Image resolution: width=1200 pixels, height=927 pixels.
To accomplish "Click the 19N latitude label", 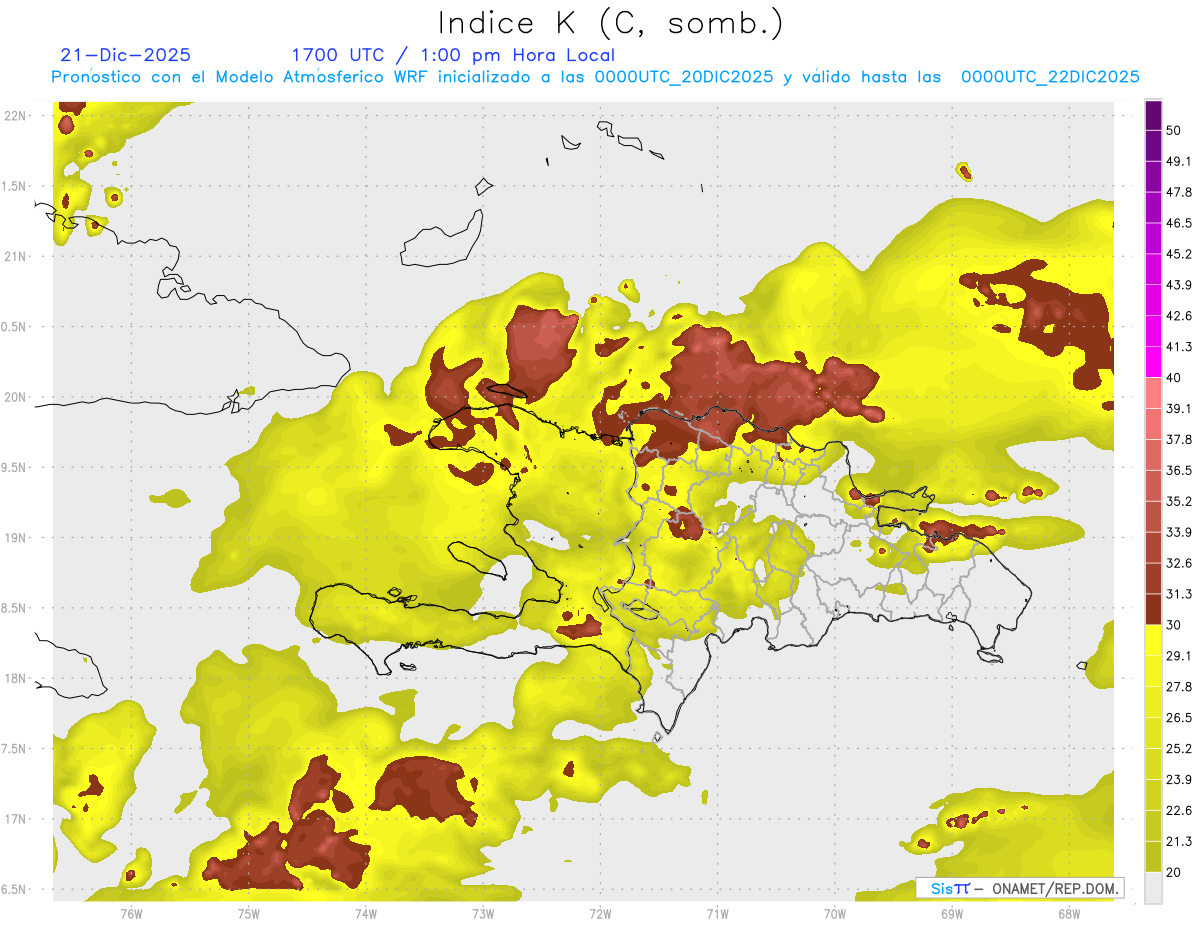I will (x=15, y=538).
